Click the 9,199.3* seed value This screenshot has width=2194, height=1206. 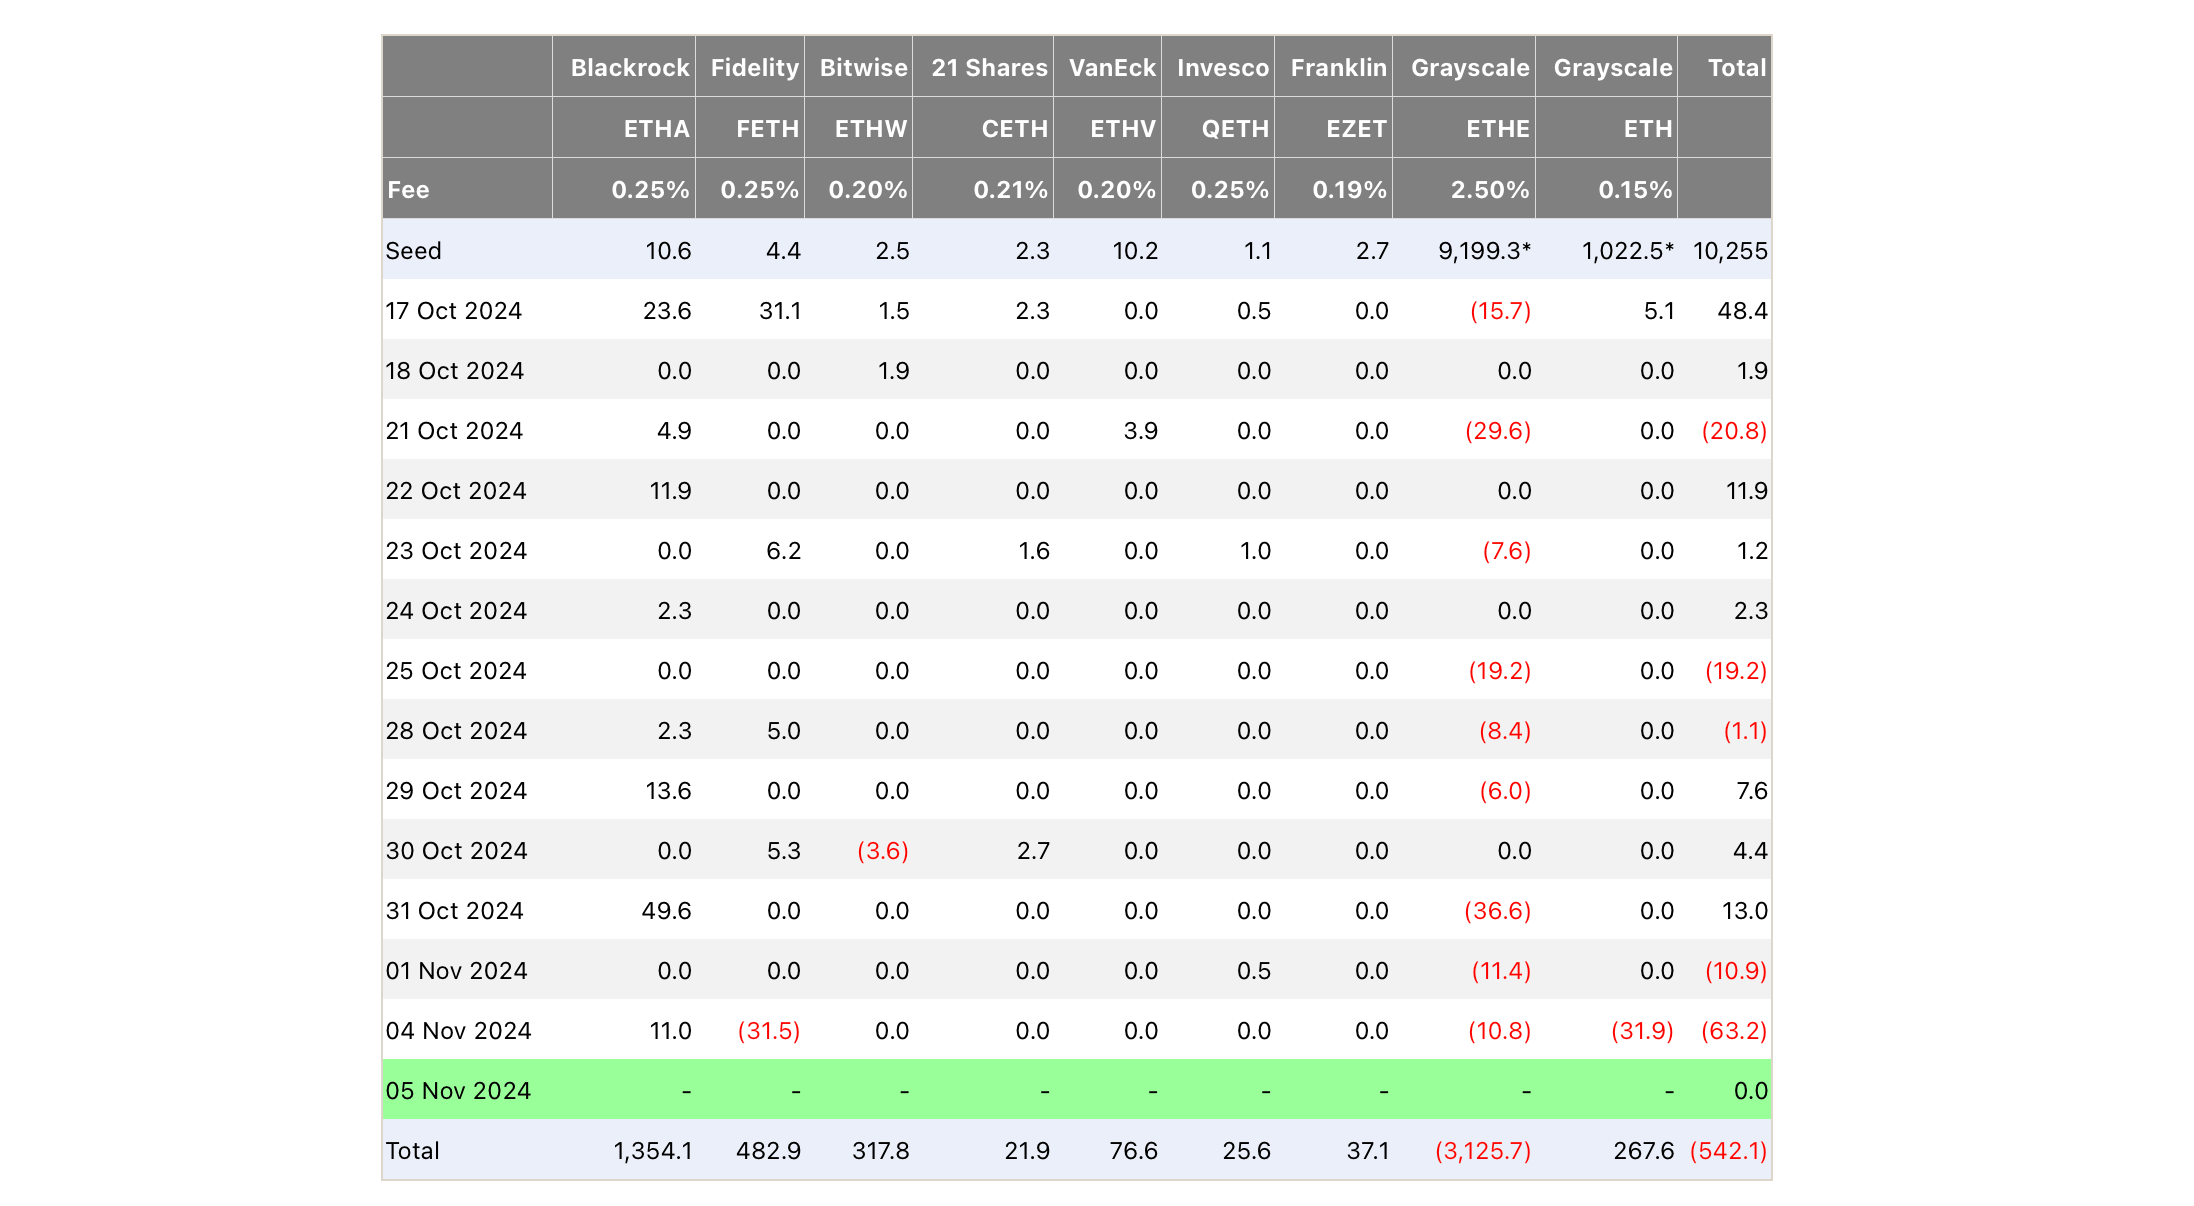coord(1484,251)
